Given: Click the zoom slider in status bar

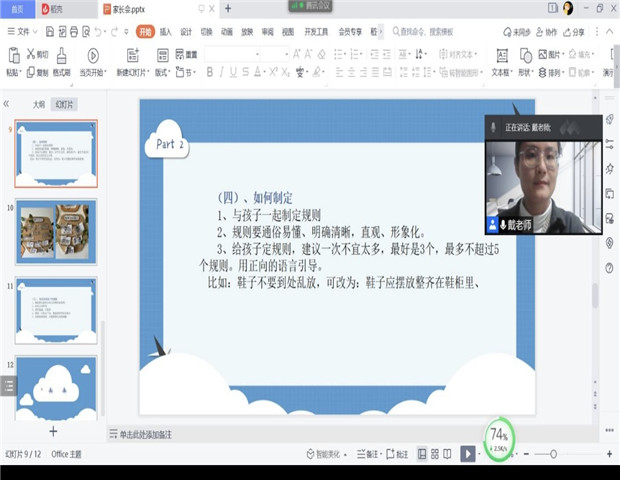Looking at the screenshot, I should tap(553, 454).
